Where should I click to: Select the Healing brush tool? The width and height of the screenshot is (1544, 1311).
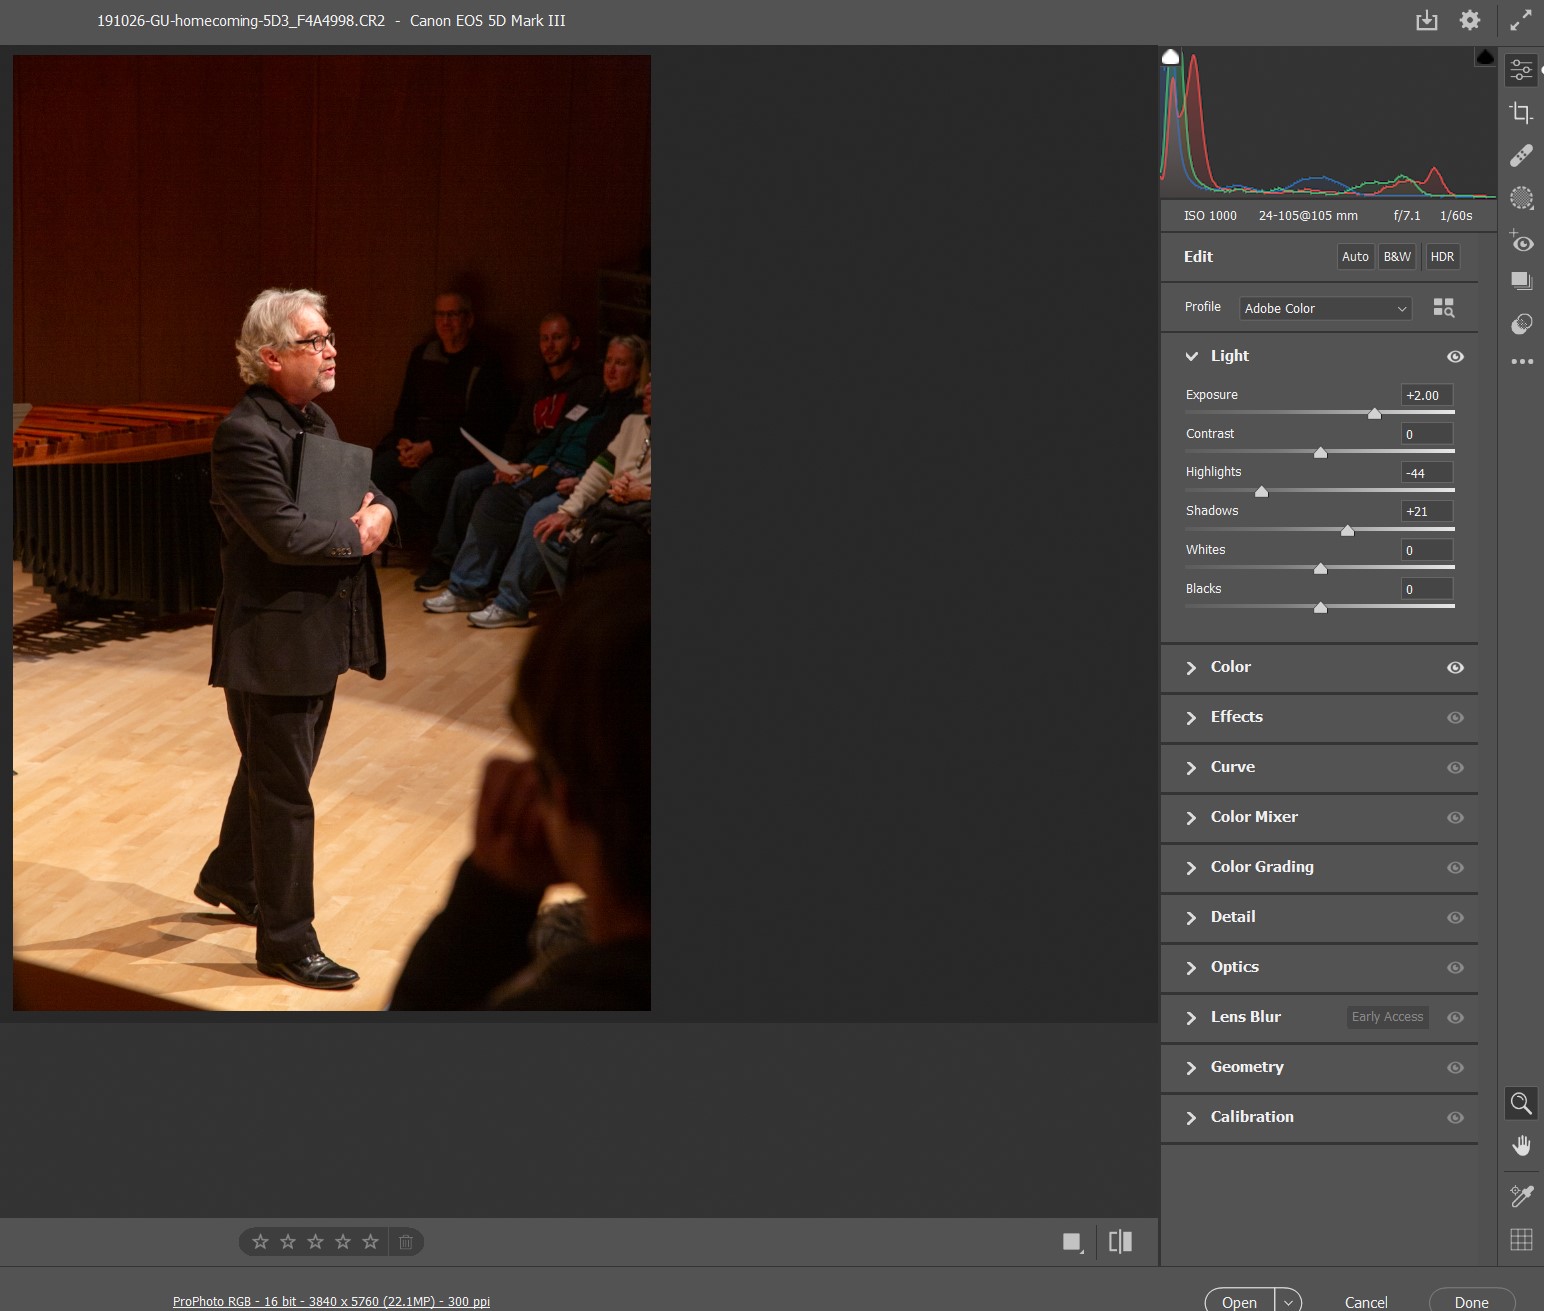[1521, 155]
